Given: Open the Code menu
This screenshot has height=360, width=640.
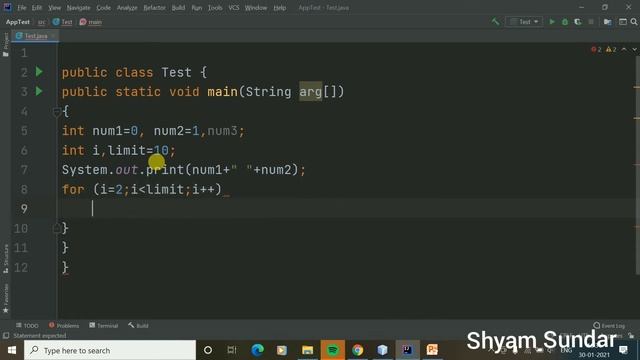Looking at the screenshot, I should (x=103, y=8).
